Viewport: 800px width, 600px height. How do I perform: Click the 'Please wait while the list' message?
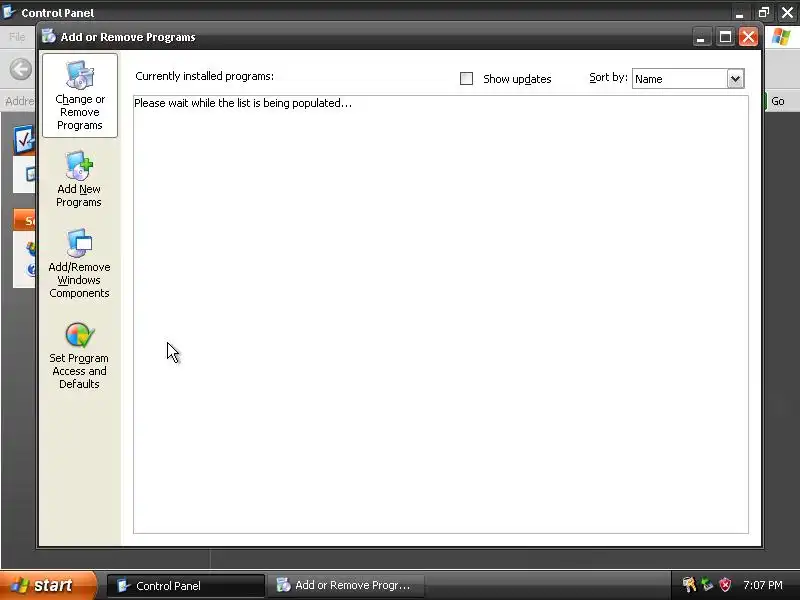click(x=243, y=103)
